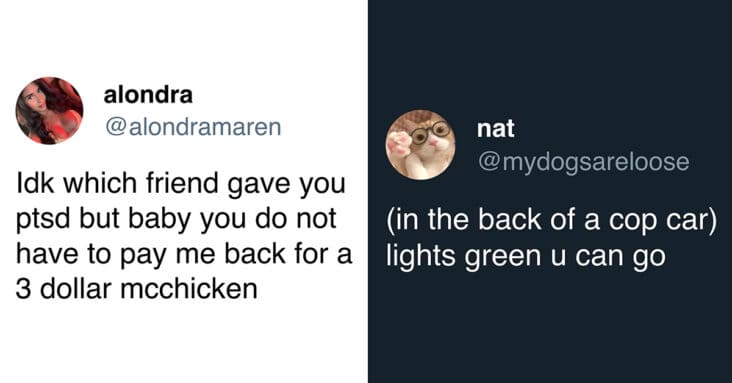
Task: Select the line "lights green u can go"
Action: point(526,256)
